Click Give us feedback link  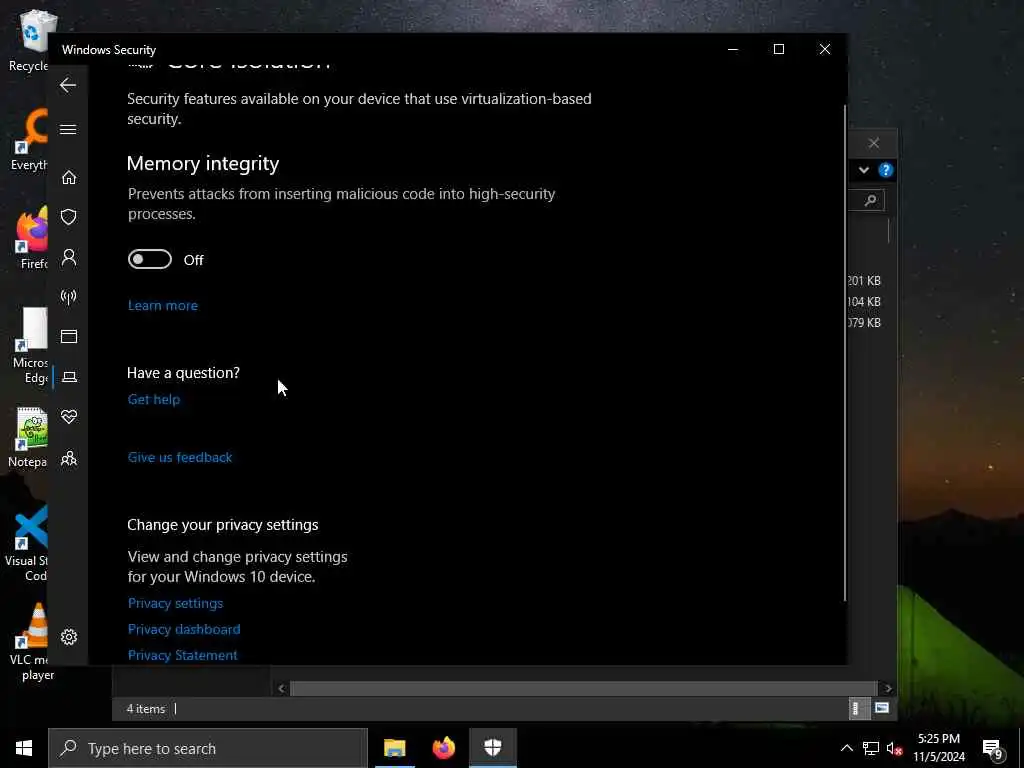coord(180,457)
